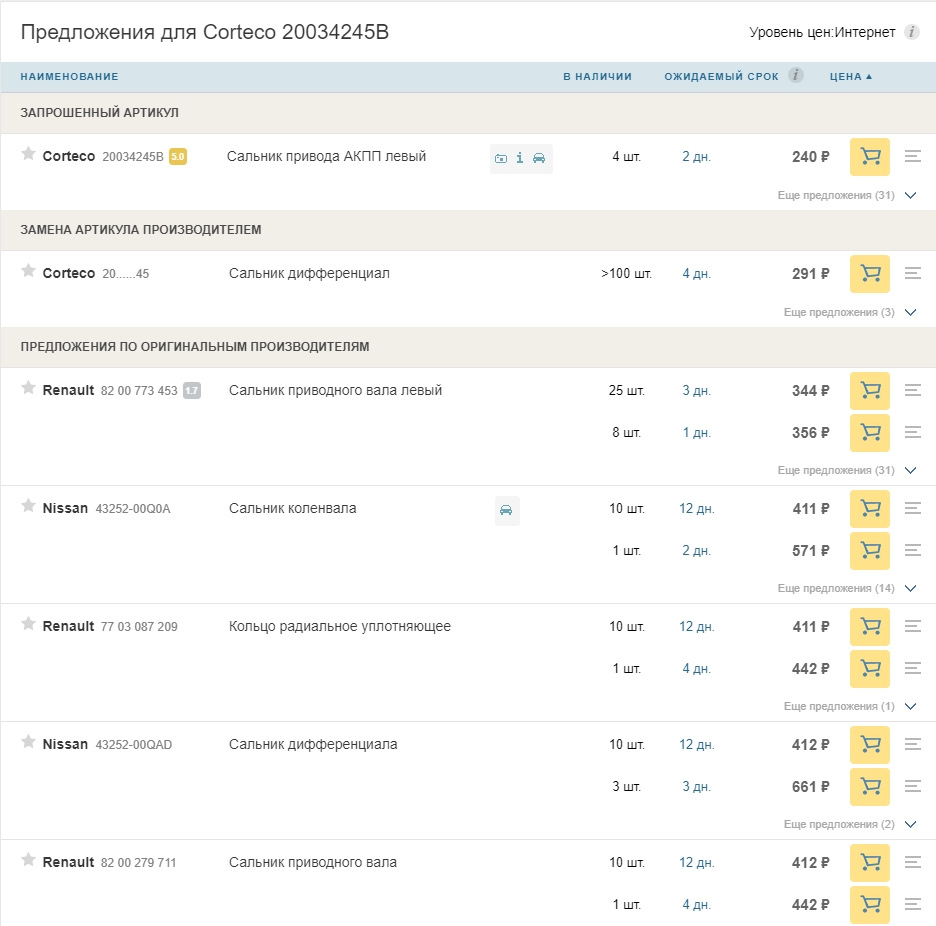Image resolution: width=936 pixels, height=926 pixels.
Task: Add Corteco 20034245B to cart
Action: click(x=869, y=157)
